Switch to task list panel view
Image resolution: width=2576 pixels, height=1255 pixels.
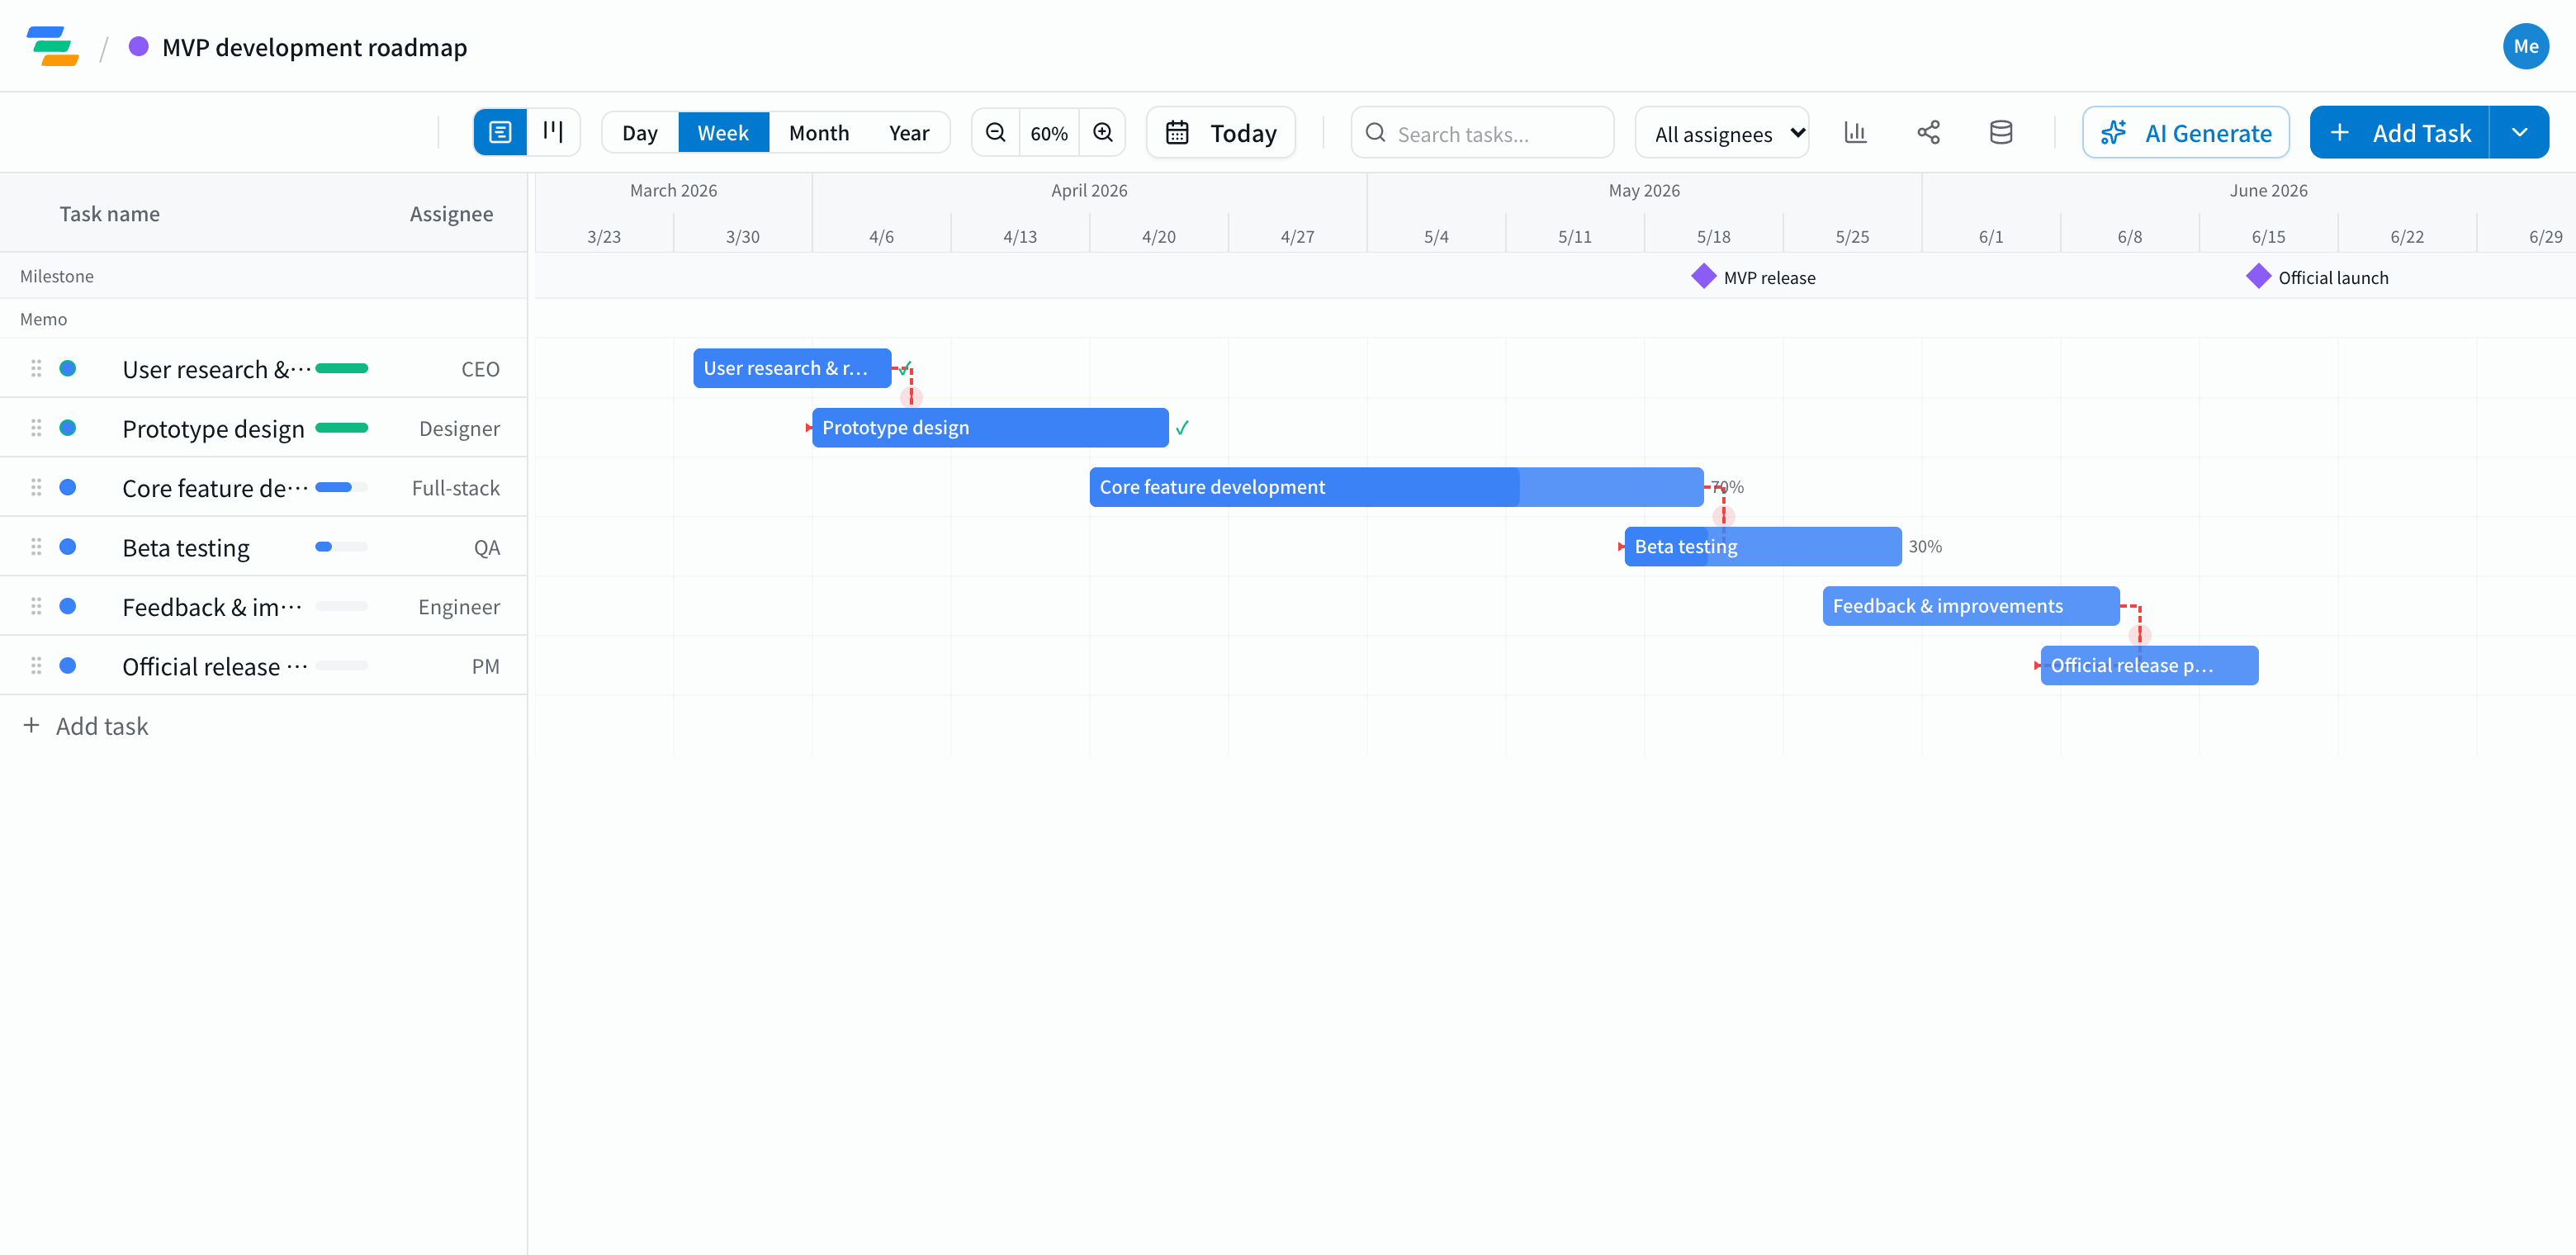tap(500, 132)
